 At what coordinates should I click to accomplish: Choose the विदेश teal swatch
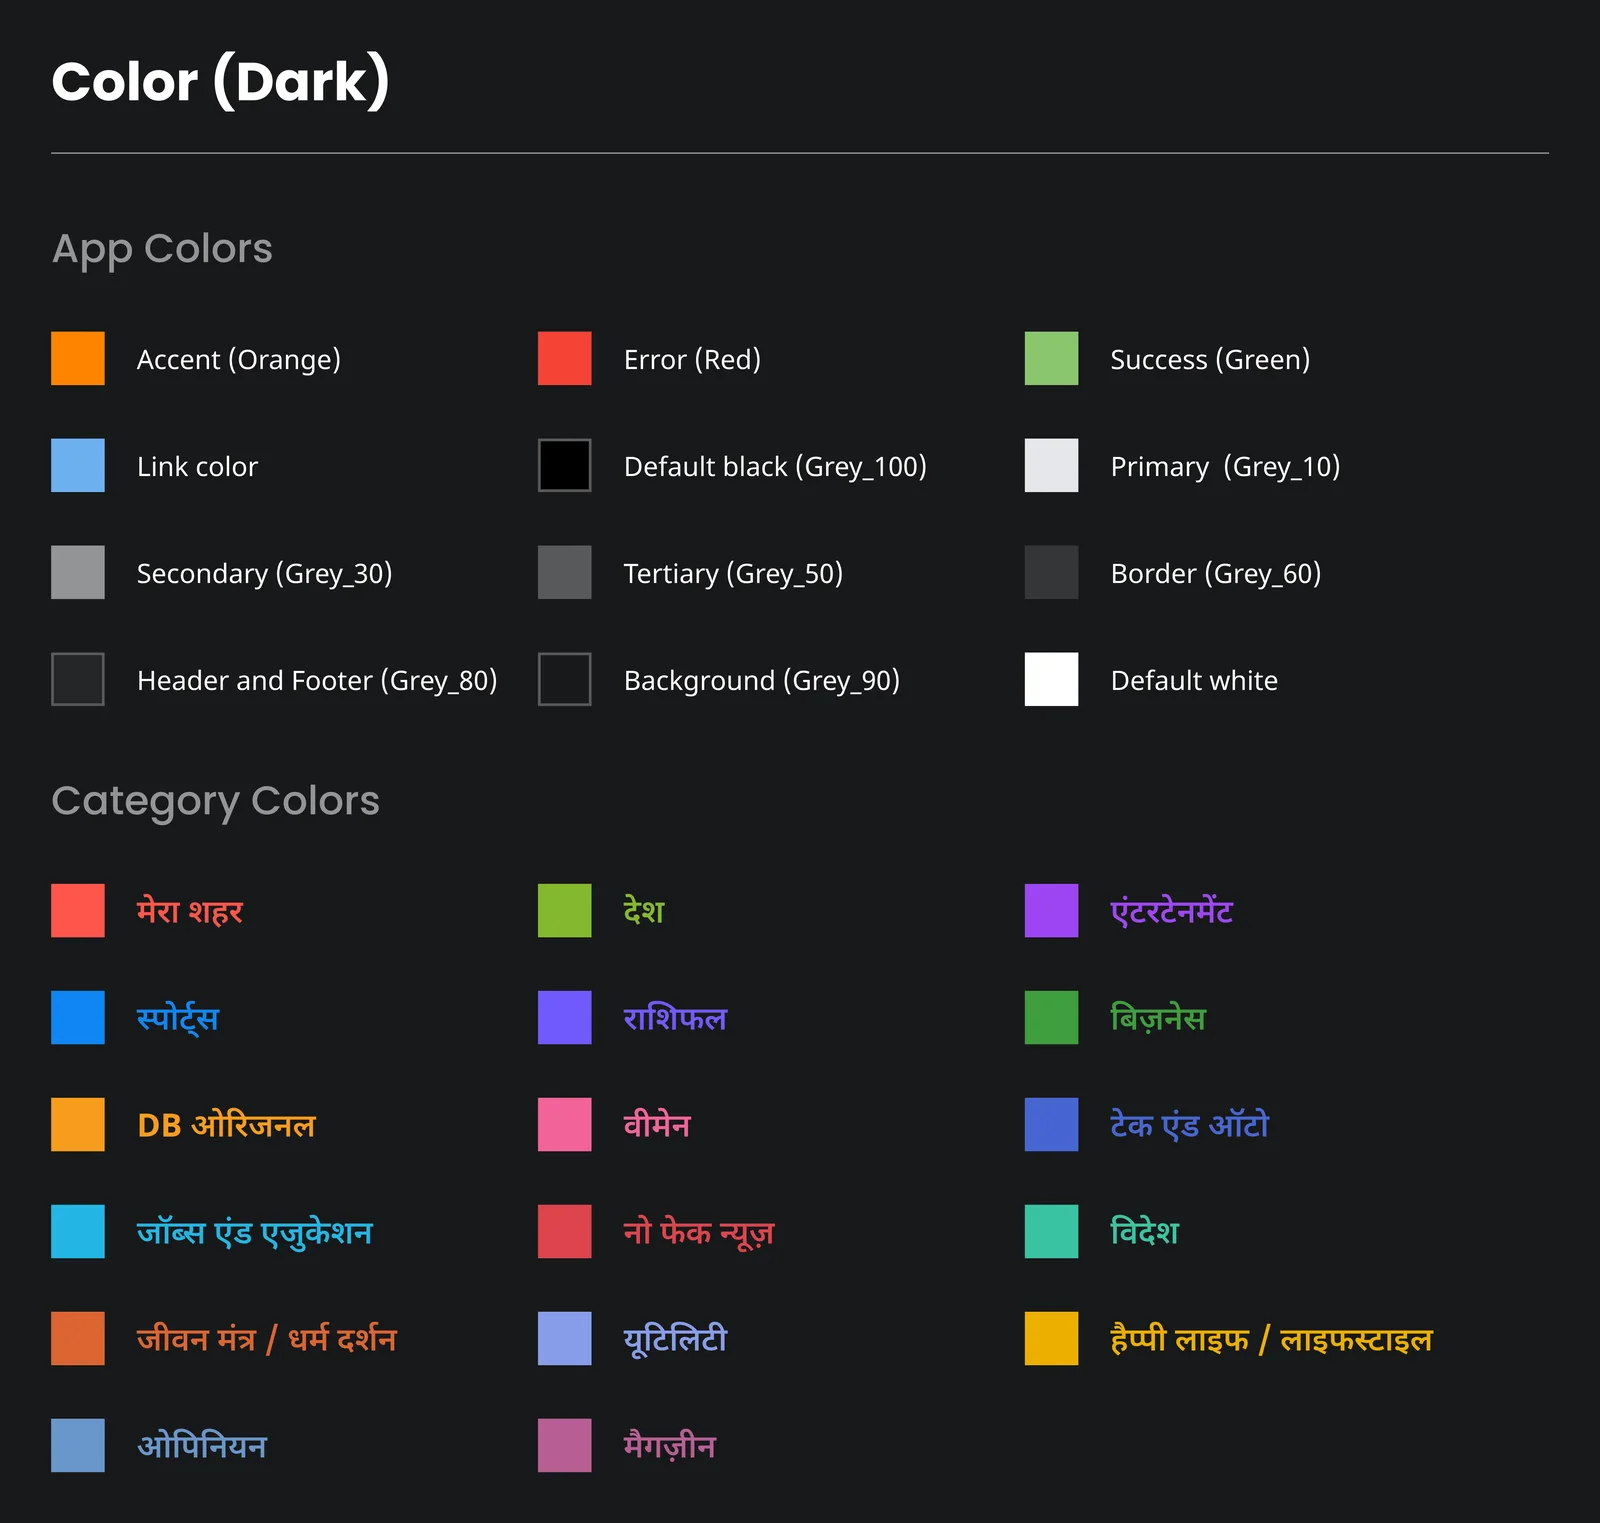point(1052,1231)
